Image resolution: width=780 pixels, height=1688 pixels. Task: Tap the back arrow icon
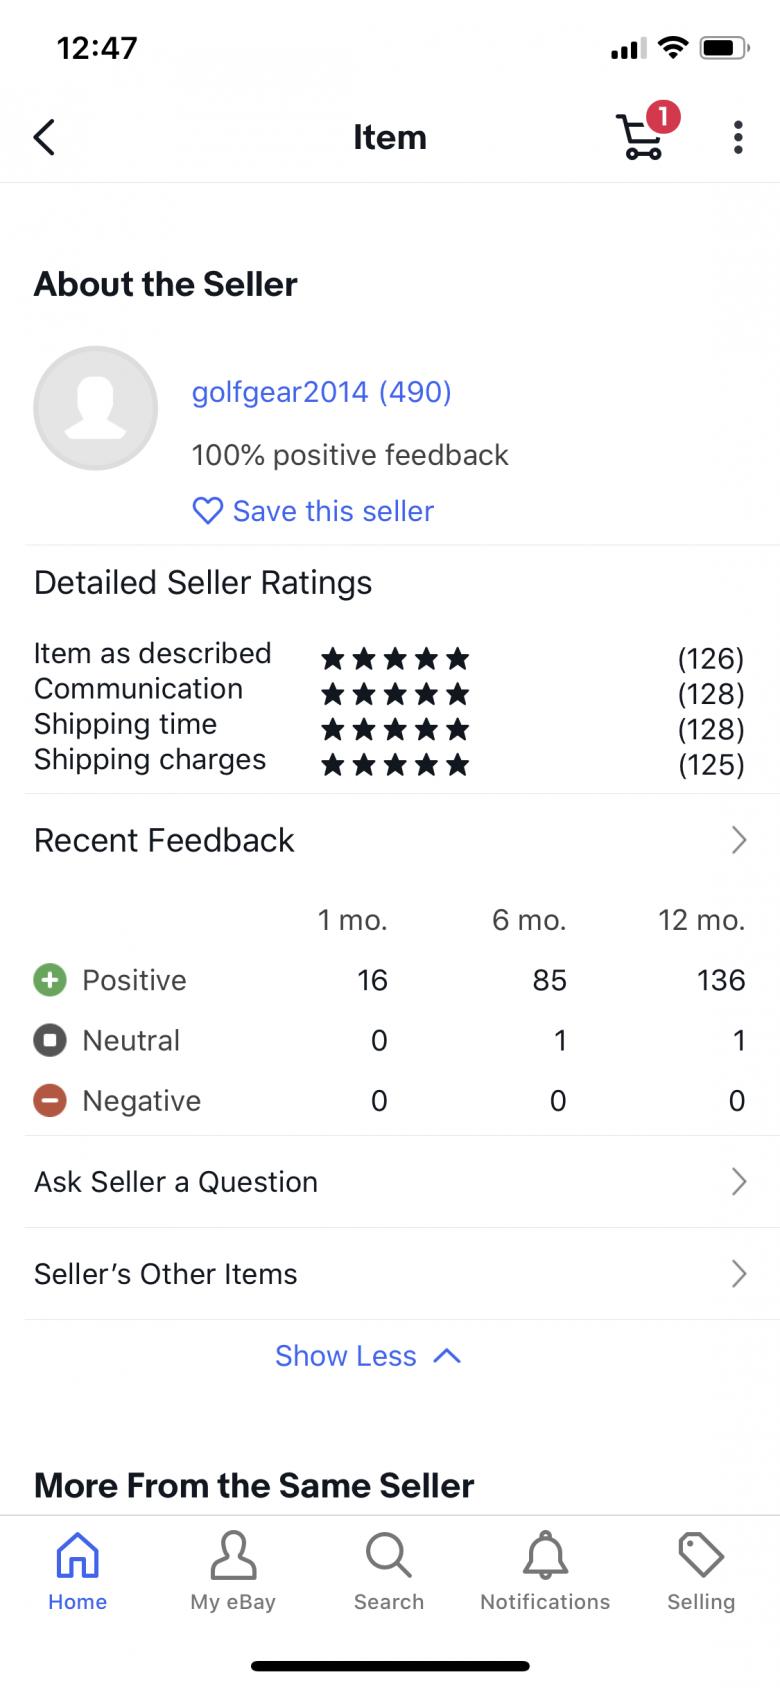(x=45, y=137)
